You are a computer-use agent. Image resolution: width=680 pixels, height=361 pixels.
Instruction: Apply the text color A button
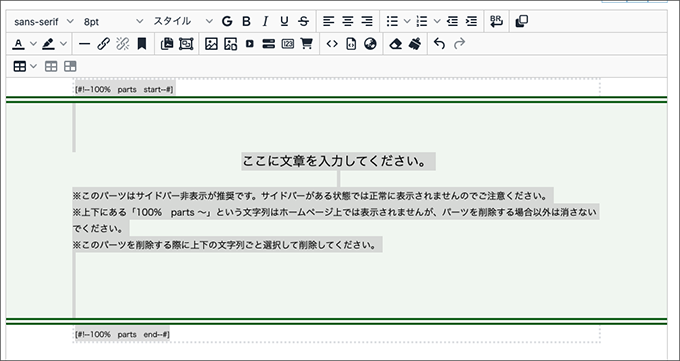18,44
